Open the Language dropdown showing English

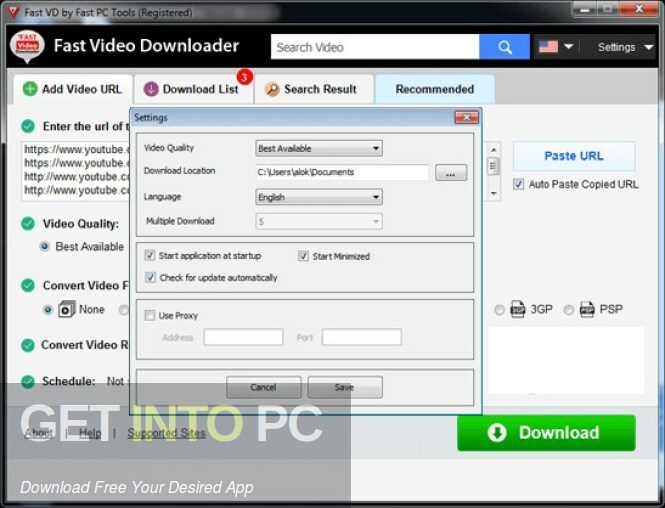[319, 197]
